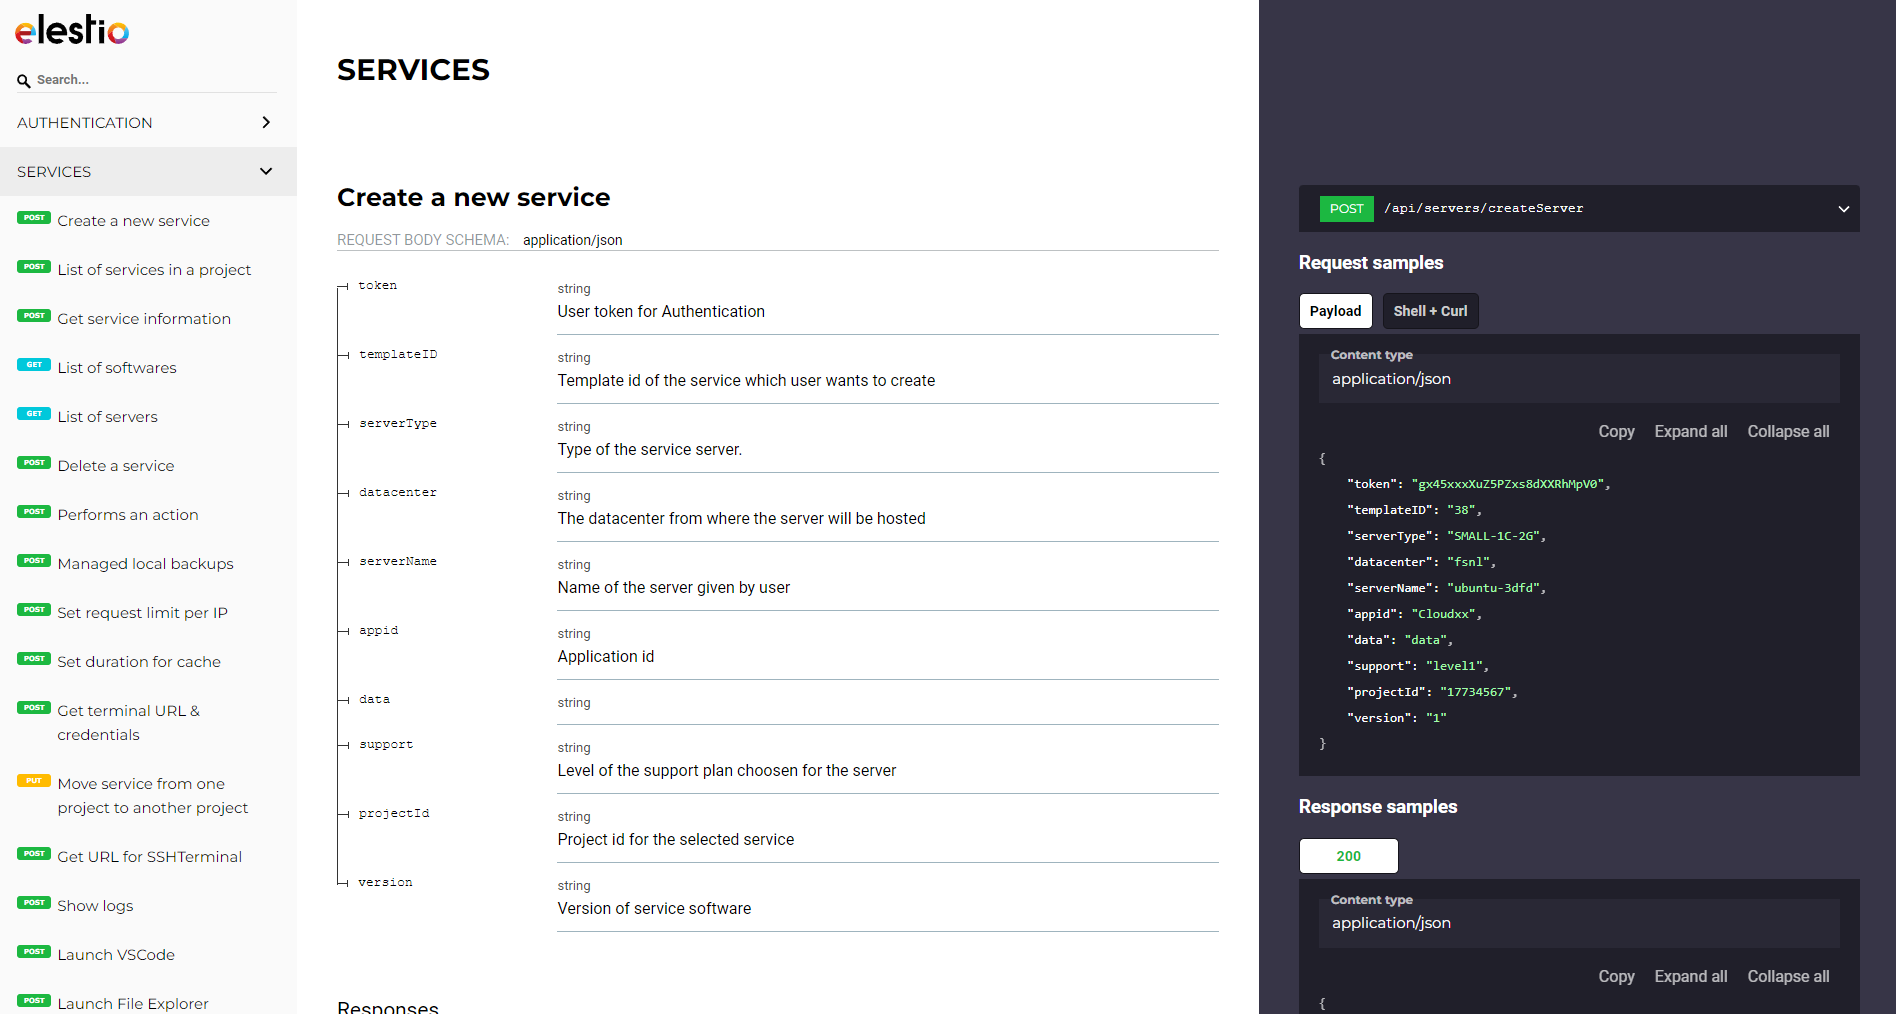Viewport: 1896px width, 1014px height.
Task: Type in the Search input field
Action: 150,80
